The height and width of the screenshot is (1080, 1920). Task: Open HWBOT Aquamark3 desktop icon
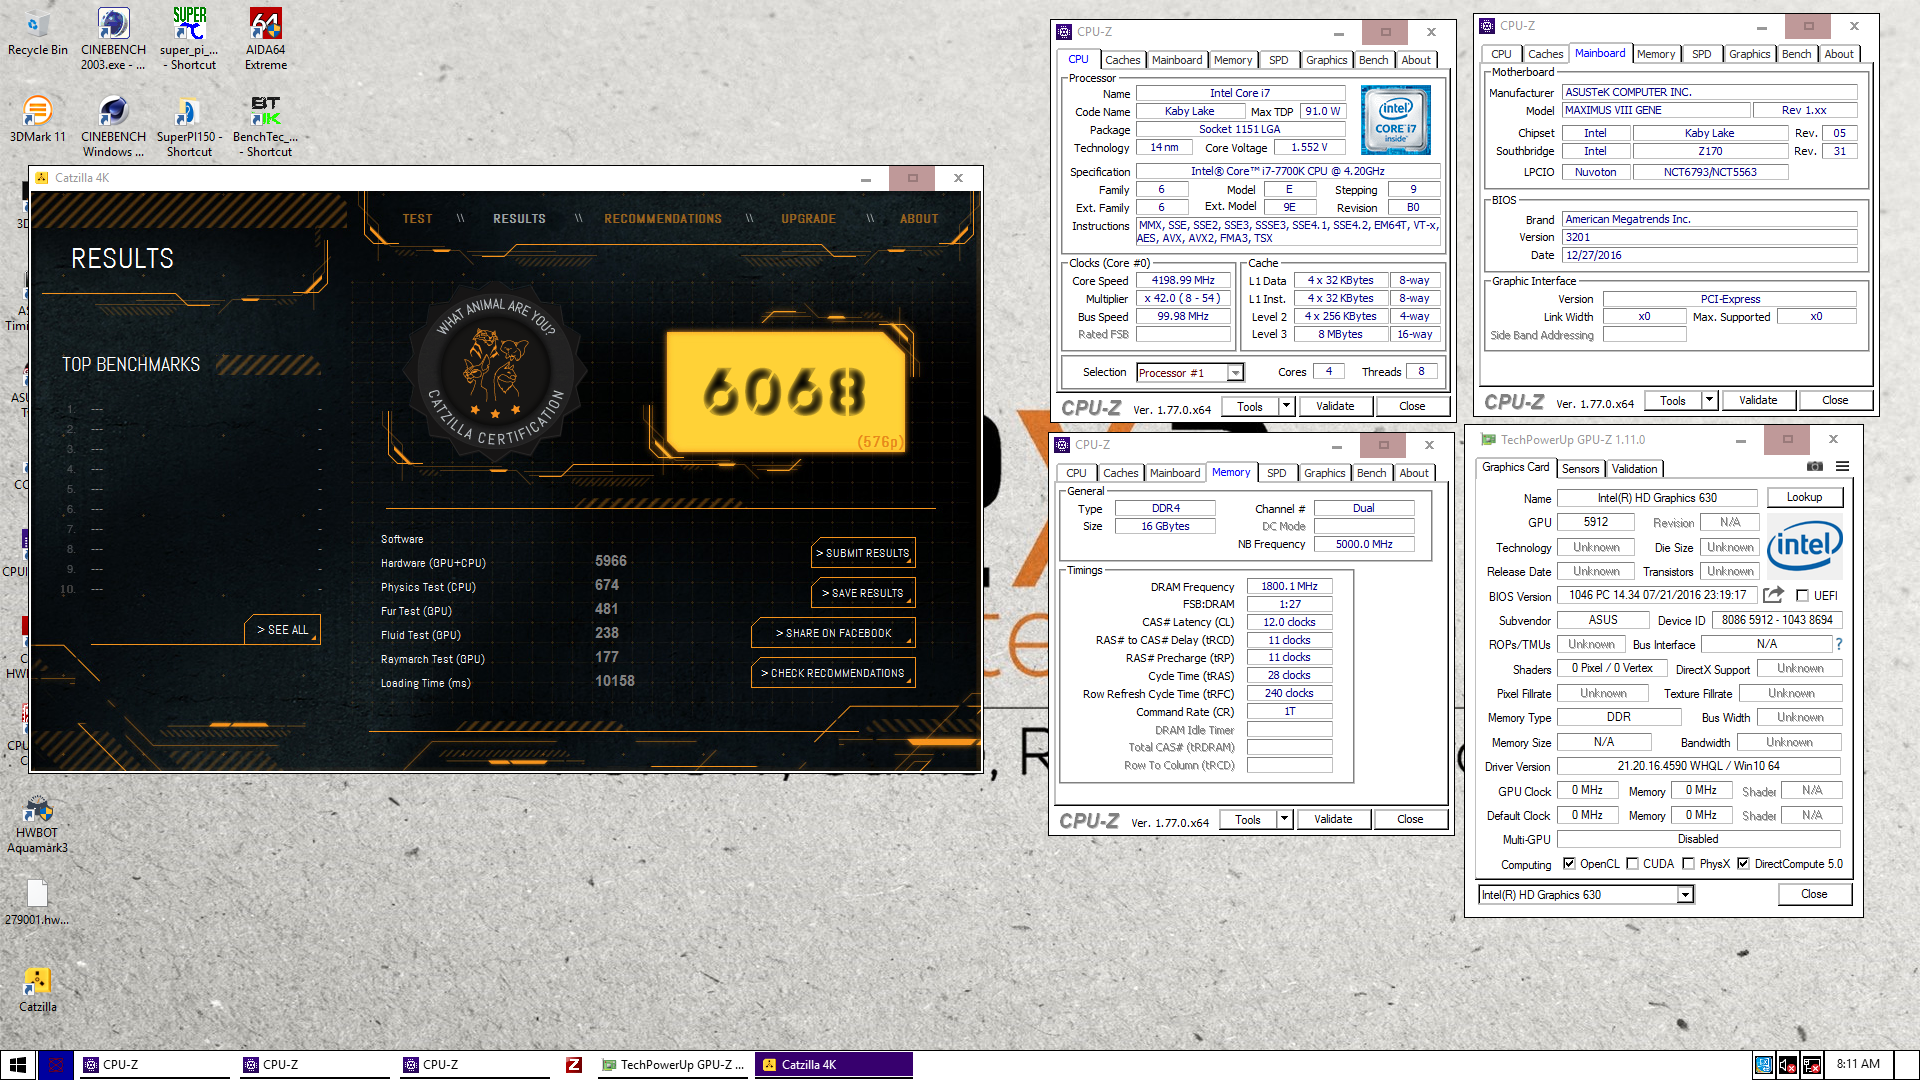[37, 824]
